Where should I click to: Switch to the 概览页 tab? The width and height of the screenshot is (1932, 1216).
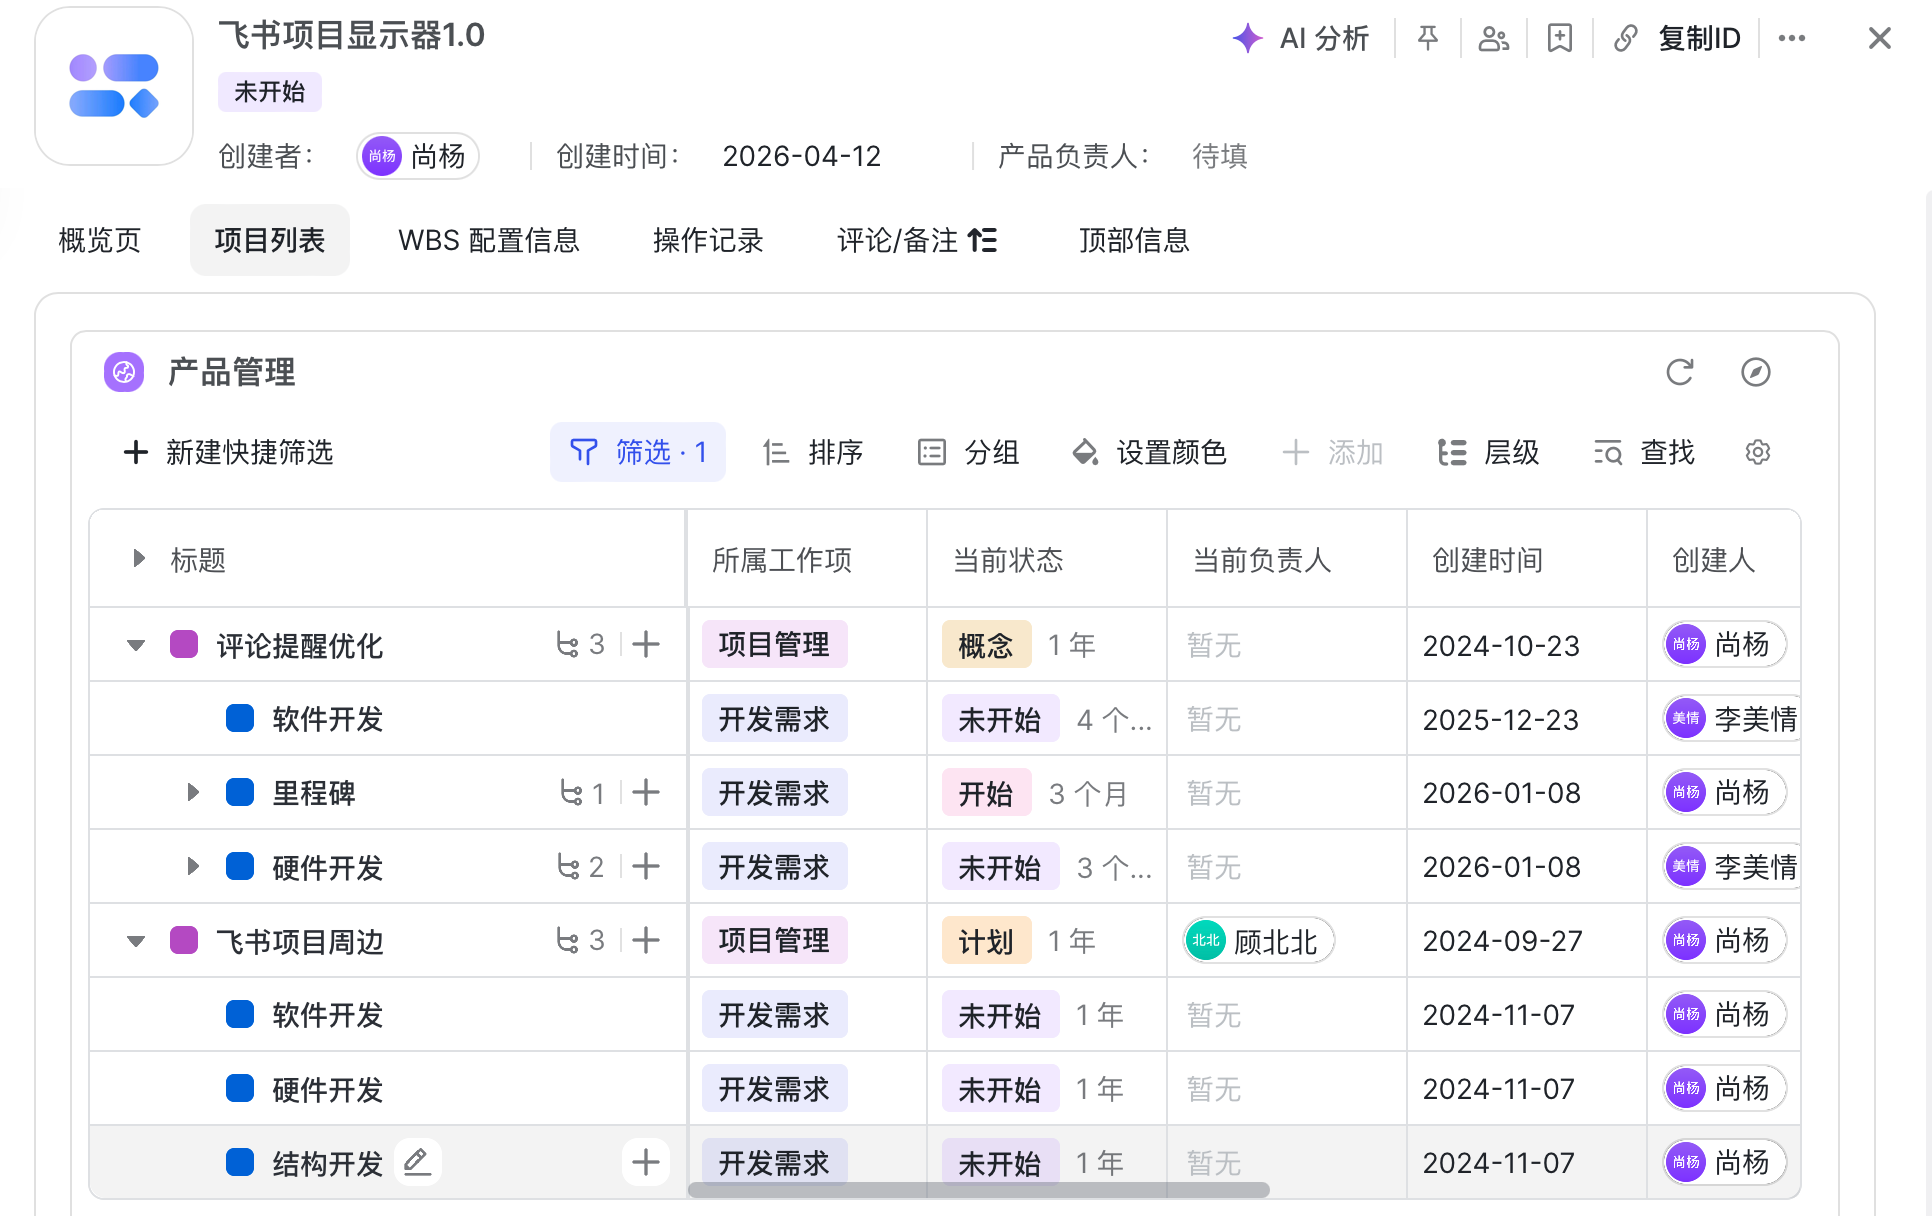click(x=100, y=240)
